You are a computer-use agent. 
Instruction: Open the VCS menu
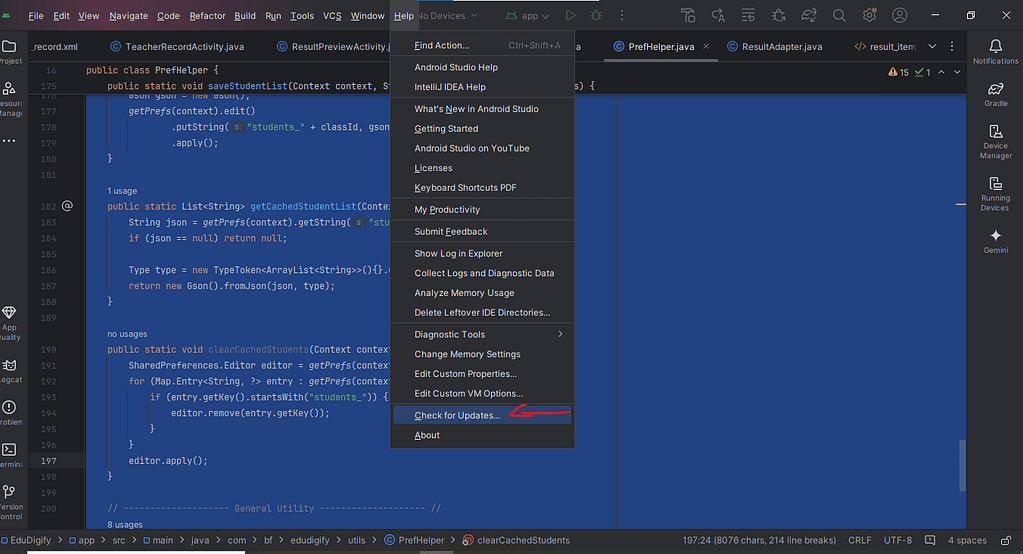point(332,16)
